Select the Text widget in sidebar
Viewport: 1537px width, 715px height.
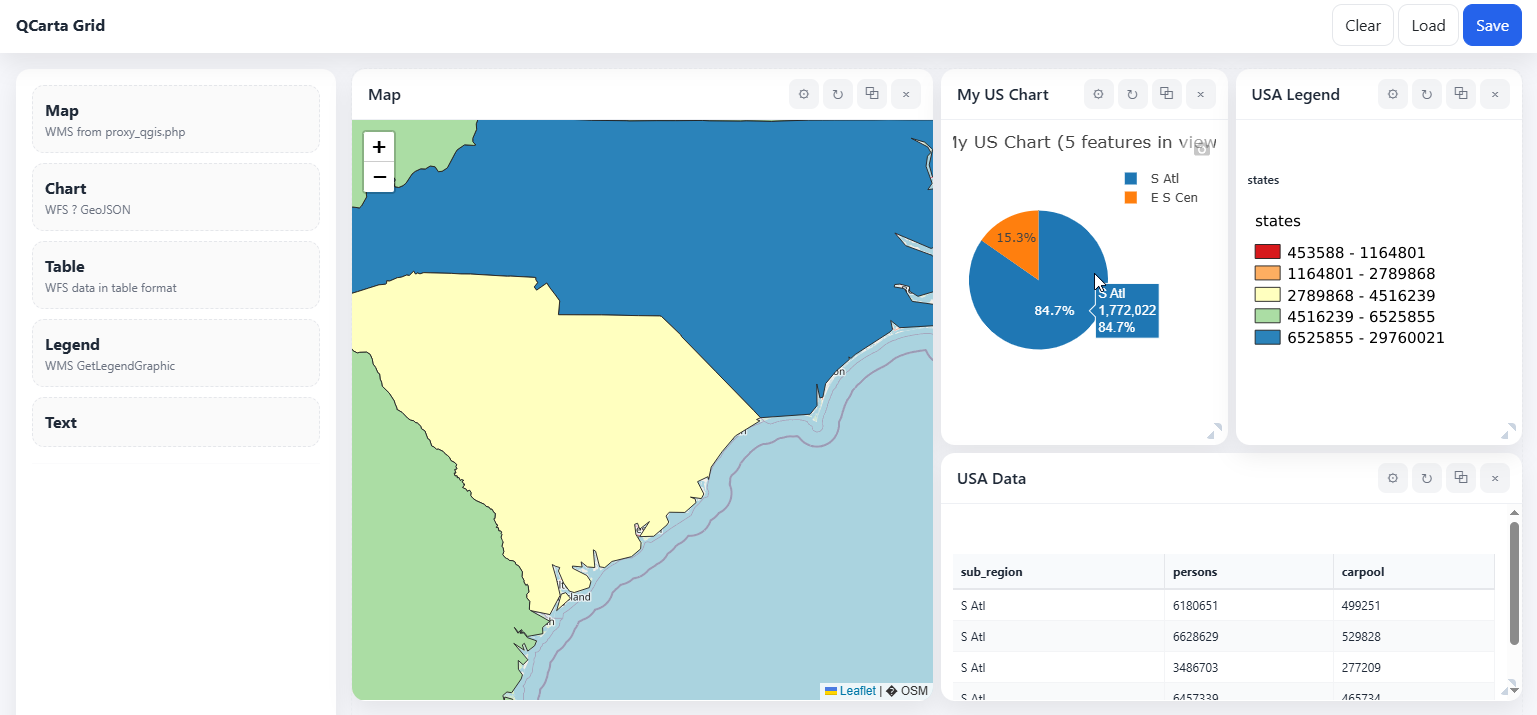click(x=176, y=422)
